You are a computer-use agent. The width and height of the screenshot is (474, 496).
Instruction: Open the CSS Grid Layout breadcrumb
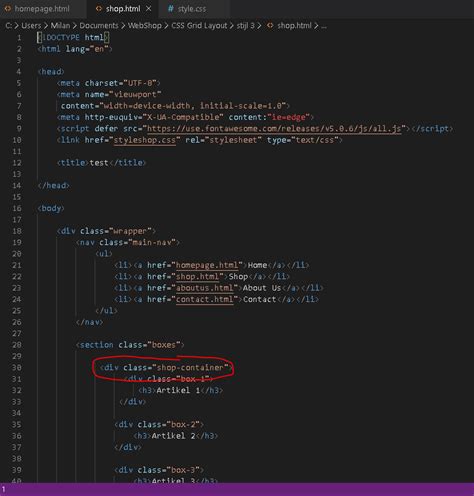coord(199,26)
